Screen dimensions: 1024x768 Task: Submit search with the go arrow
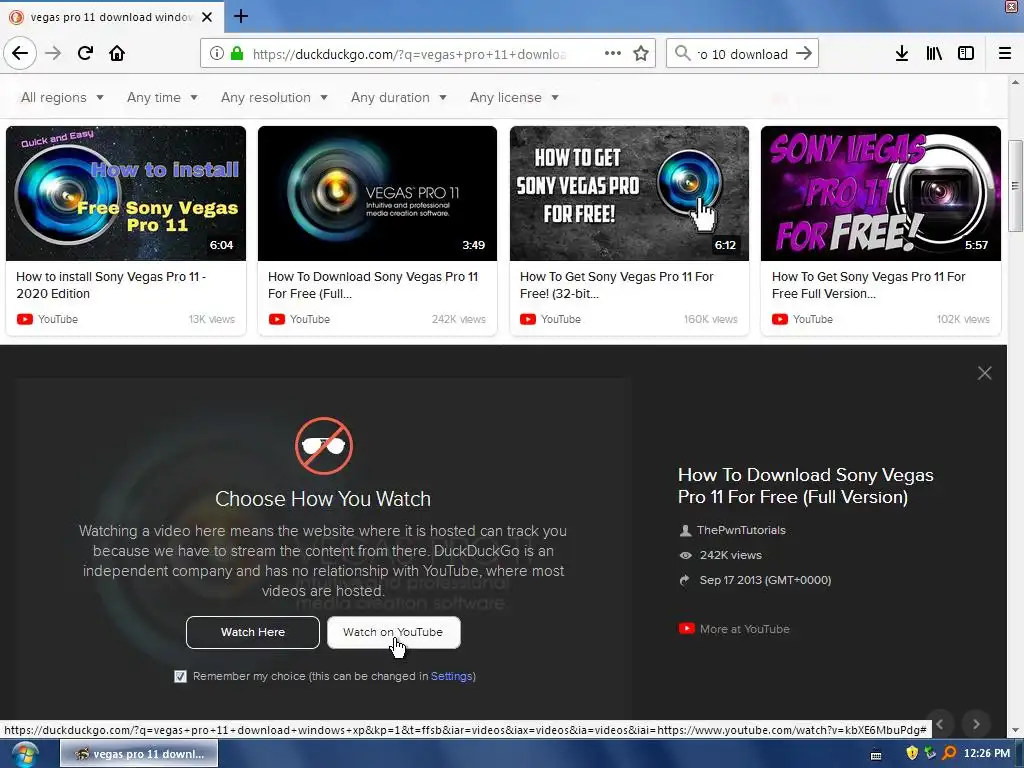(x=804, y=54)
